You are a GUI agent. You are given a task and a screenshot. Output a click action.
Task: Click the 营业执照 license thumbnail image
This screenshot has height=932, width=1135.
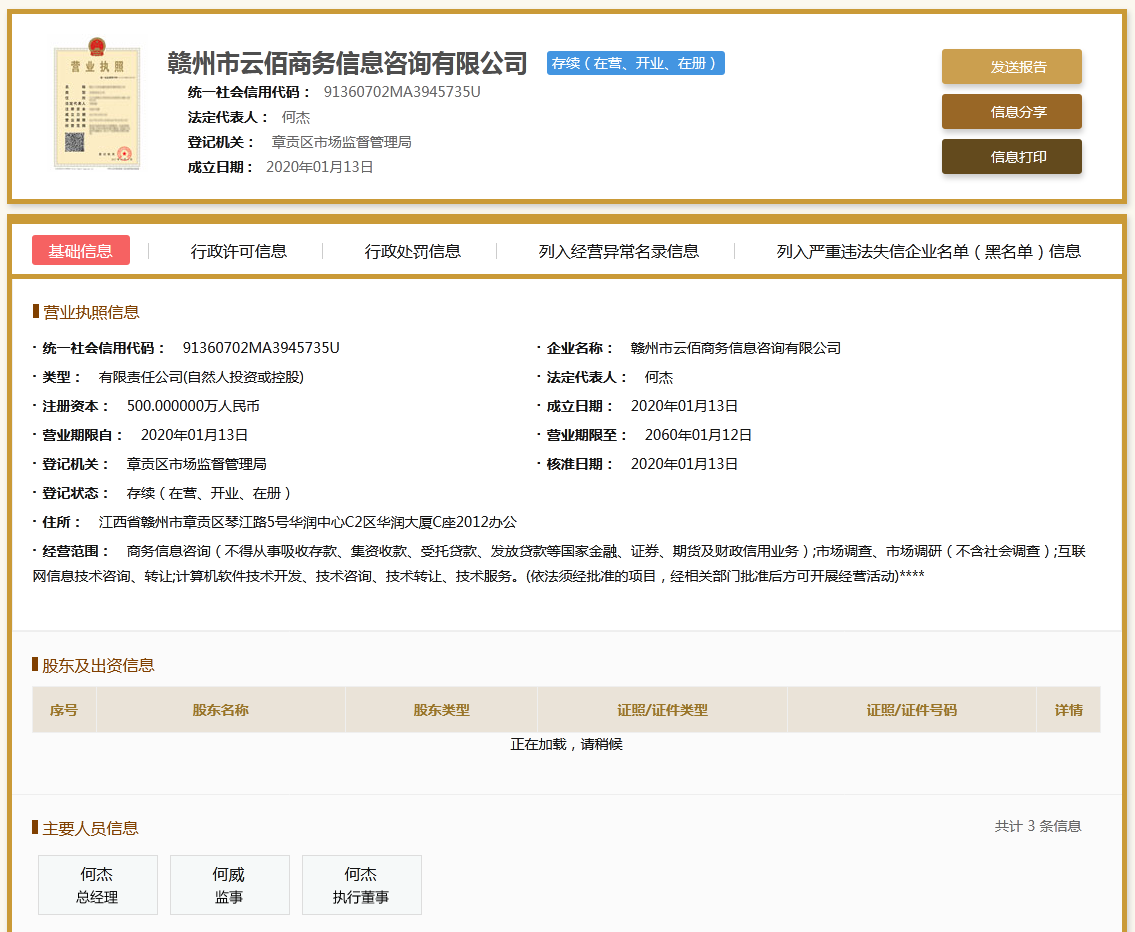tap(96, 104)
